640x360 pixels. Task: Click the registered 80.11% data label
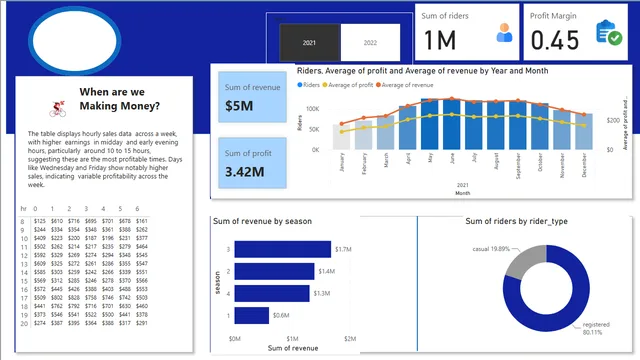tap(596, 329)
